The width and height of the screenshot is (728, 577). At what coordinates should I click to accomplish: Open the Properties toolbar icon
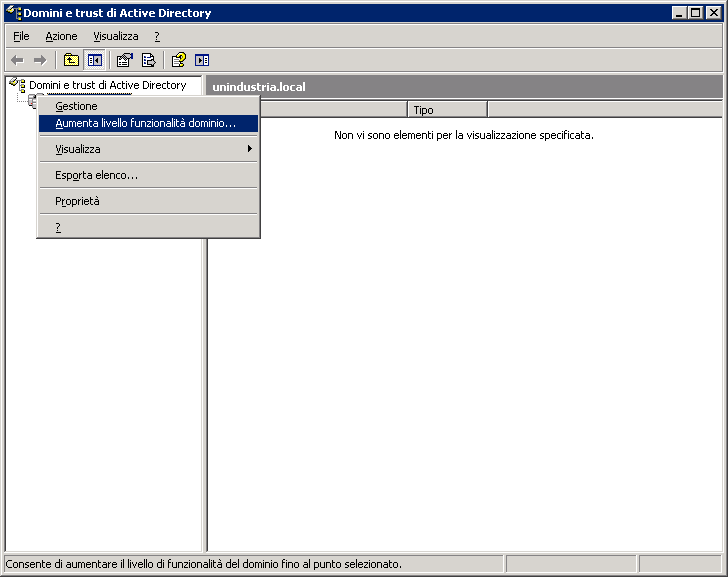pyautogui.click(x=124, y=60)
